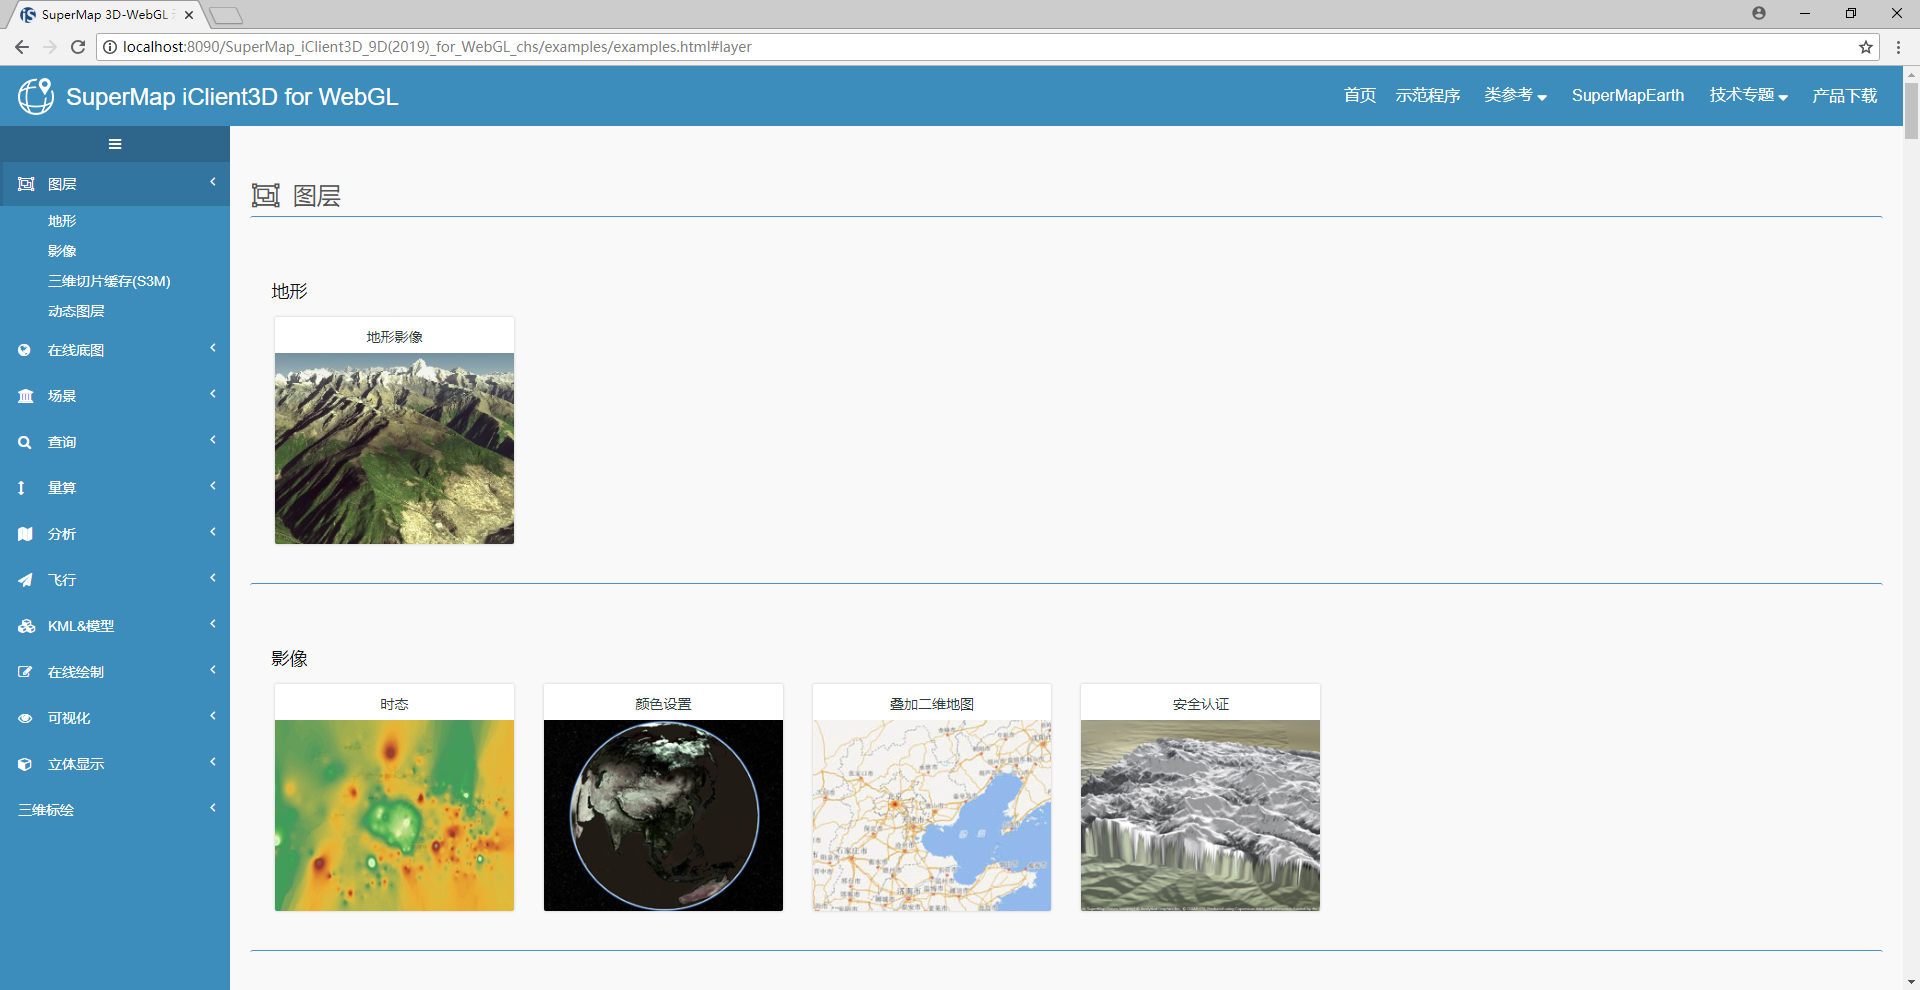
Task: Click the 叠加二维地图 card title
Action: point(932,704)
